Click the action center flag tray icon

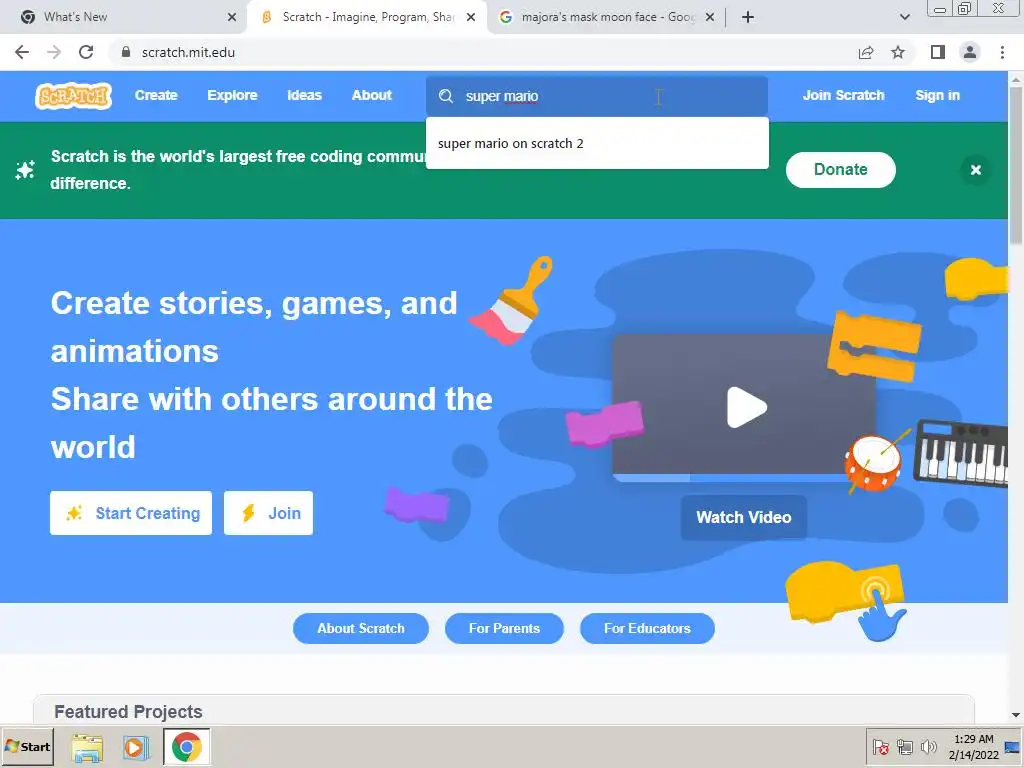click(x=880, y=746)
